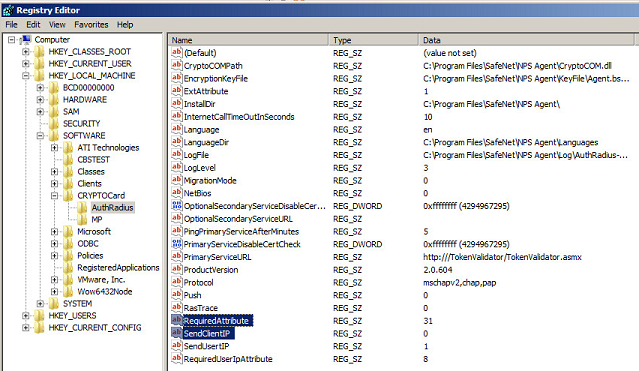Image resolution: width=639 pixels, height=371 pixels.
Task: Collapse the Computer root node
Action: [x=11, y=40]
